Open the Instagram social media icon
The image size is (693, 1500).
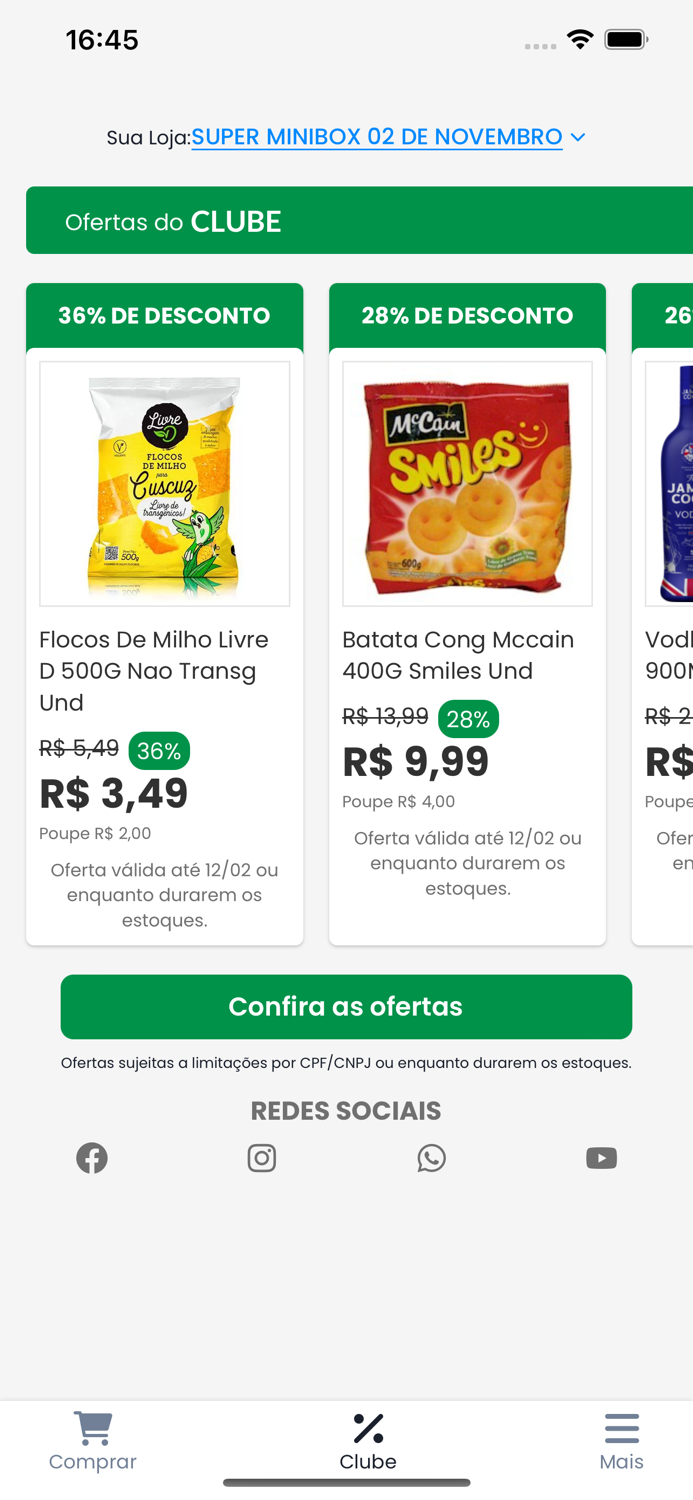coord(261,1157)
